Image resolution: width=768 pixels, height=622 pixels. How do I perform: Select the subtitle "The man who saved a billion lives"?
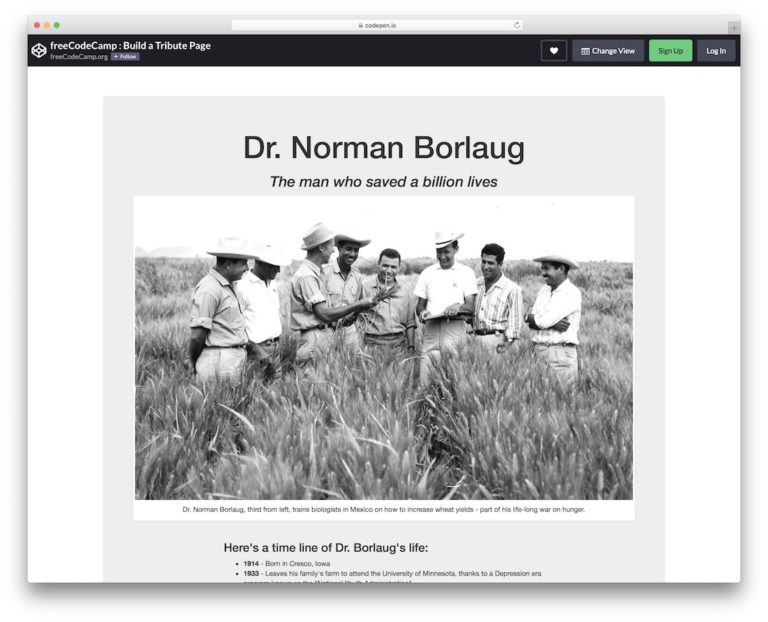(384, 182)
